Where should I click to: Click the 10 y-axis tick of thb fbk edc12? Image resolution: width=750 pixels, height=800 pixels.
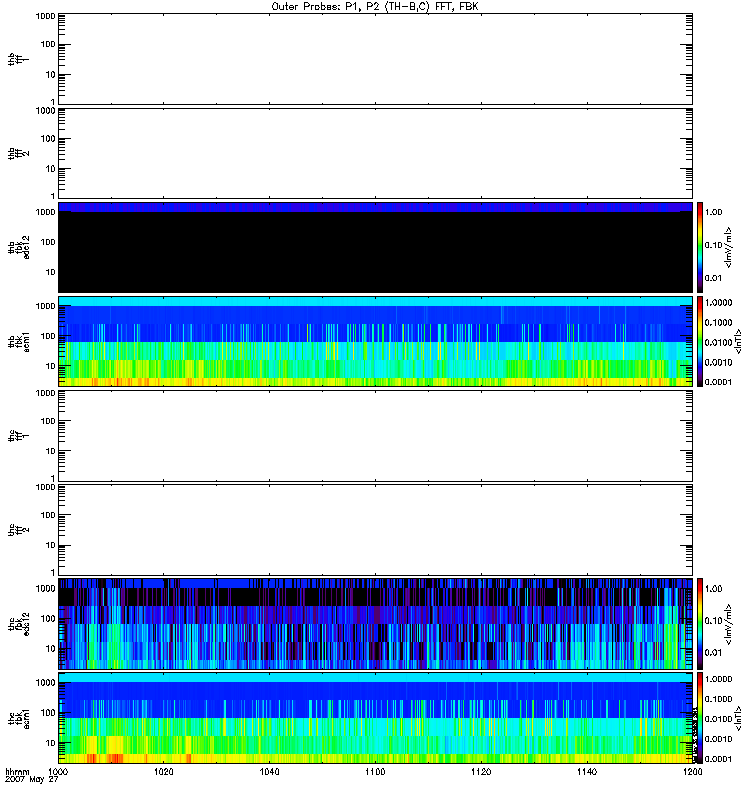click(51, 272)
